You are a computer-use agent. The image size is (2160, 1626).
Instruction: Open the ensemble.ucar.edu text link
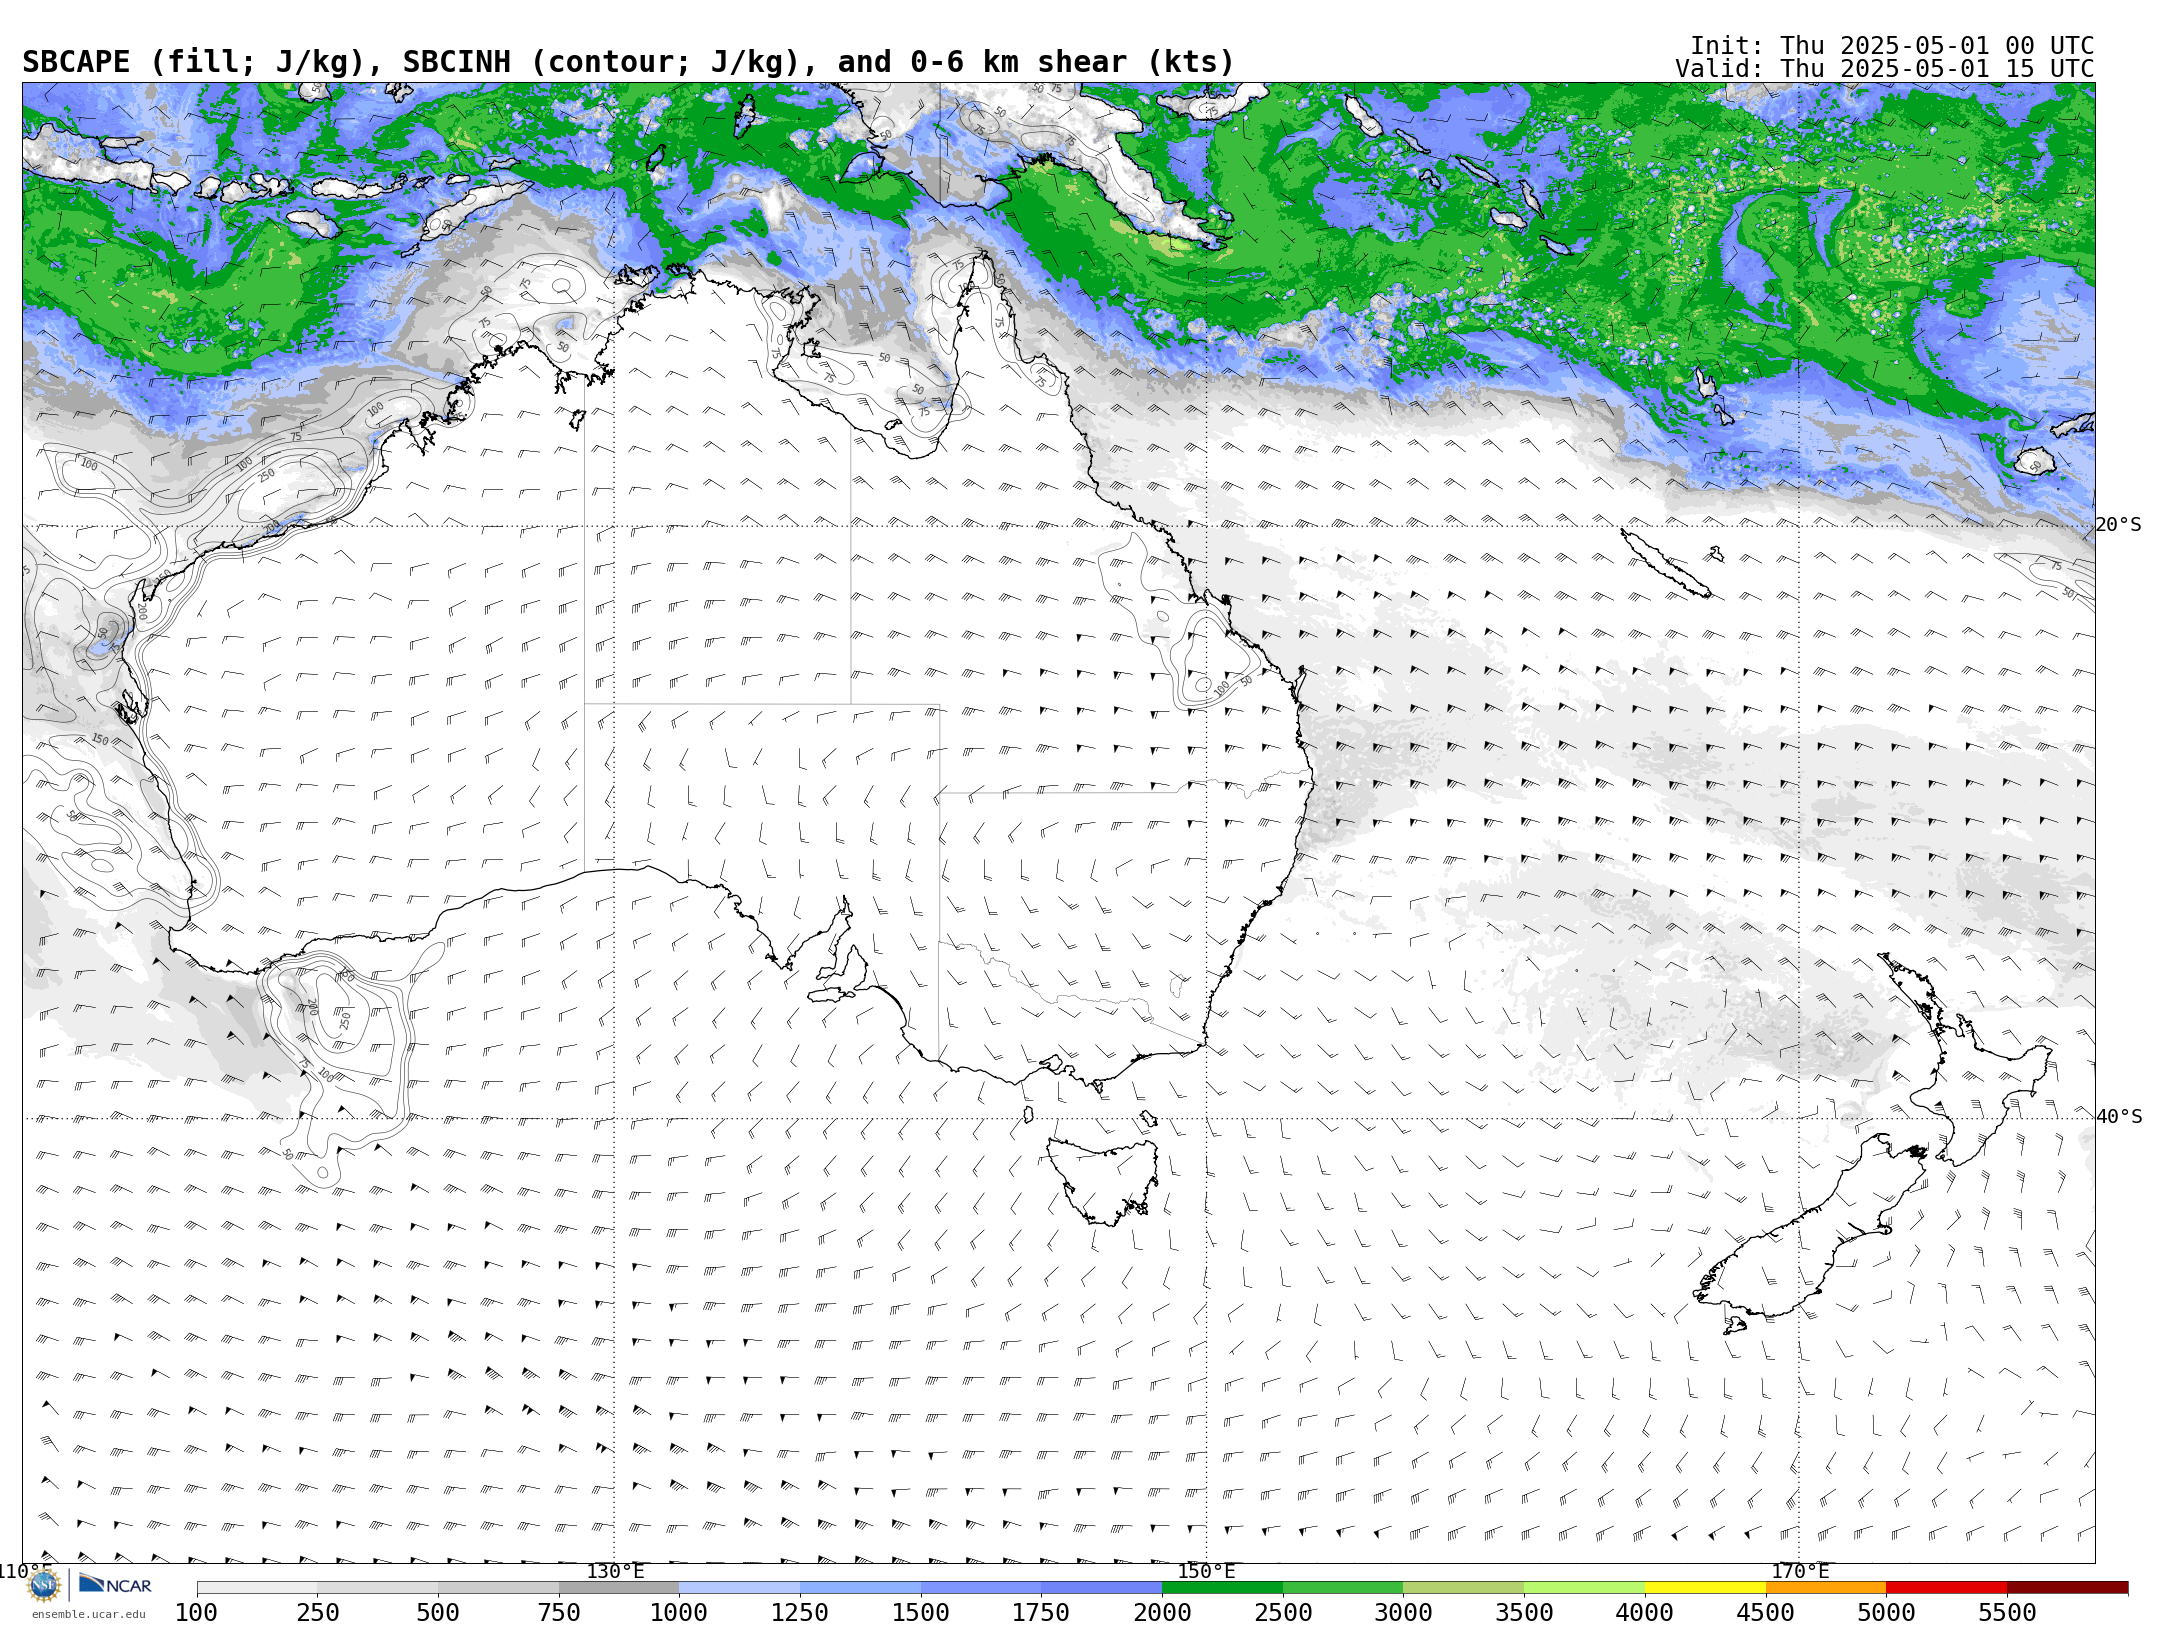[88, 1614]
